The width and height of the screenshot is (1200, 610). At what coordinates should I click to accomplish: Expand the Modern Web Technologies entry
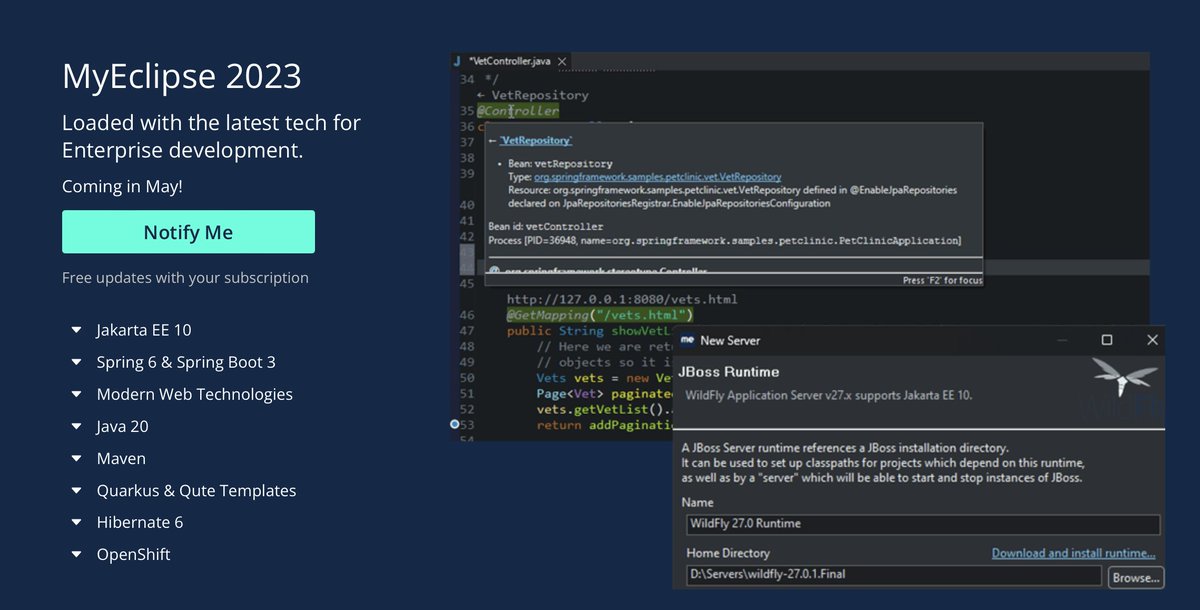pos(76,394)
